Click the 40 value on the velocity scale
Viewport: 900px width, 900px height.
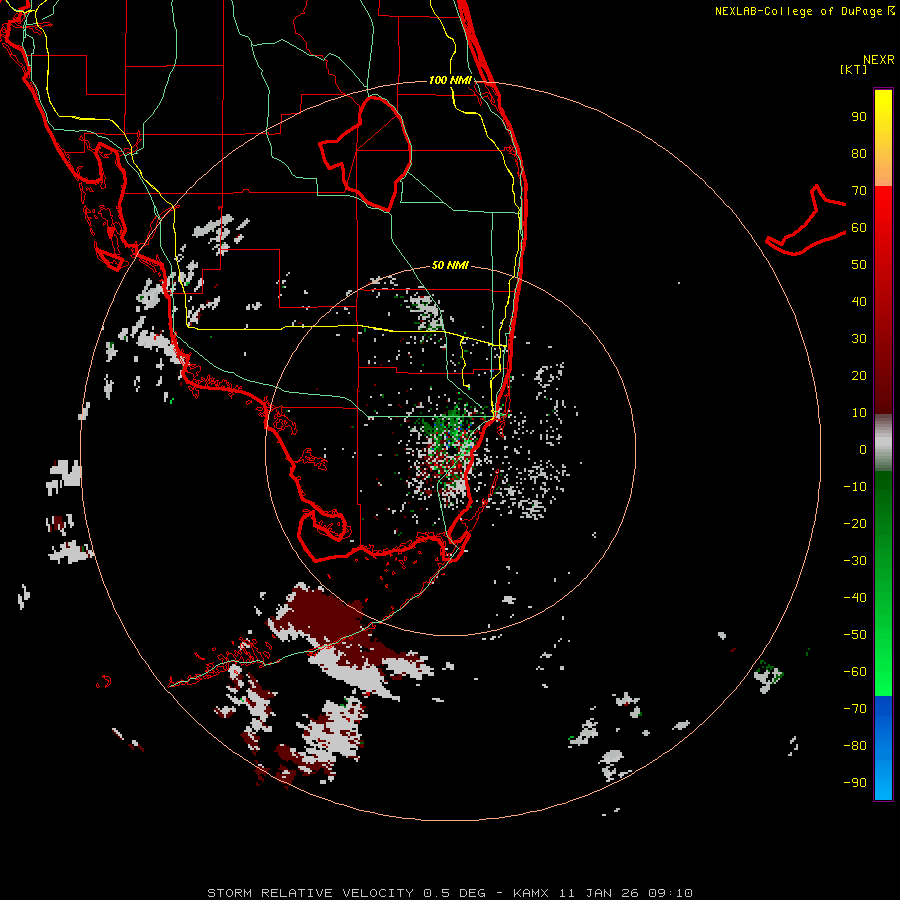tap(859, 301)
